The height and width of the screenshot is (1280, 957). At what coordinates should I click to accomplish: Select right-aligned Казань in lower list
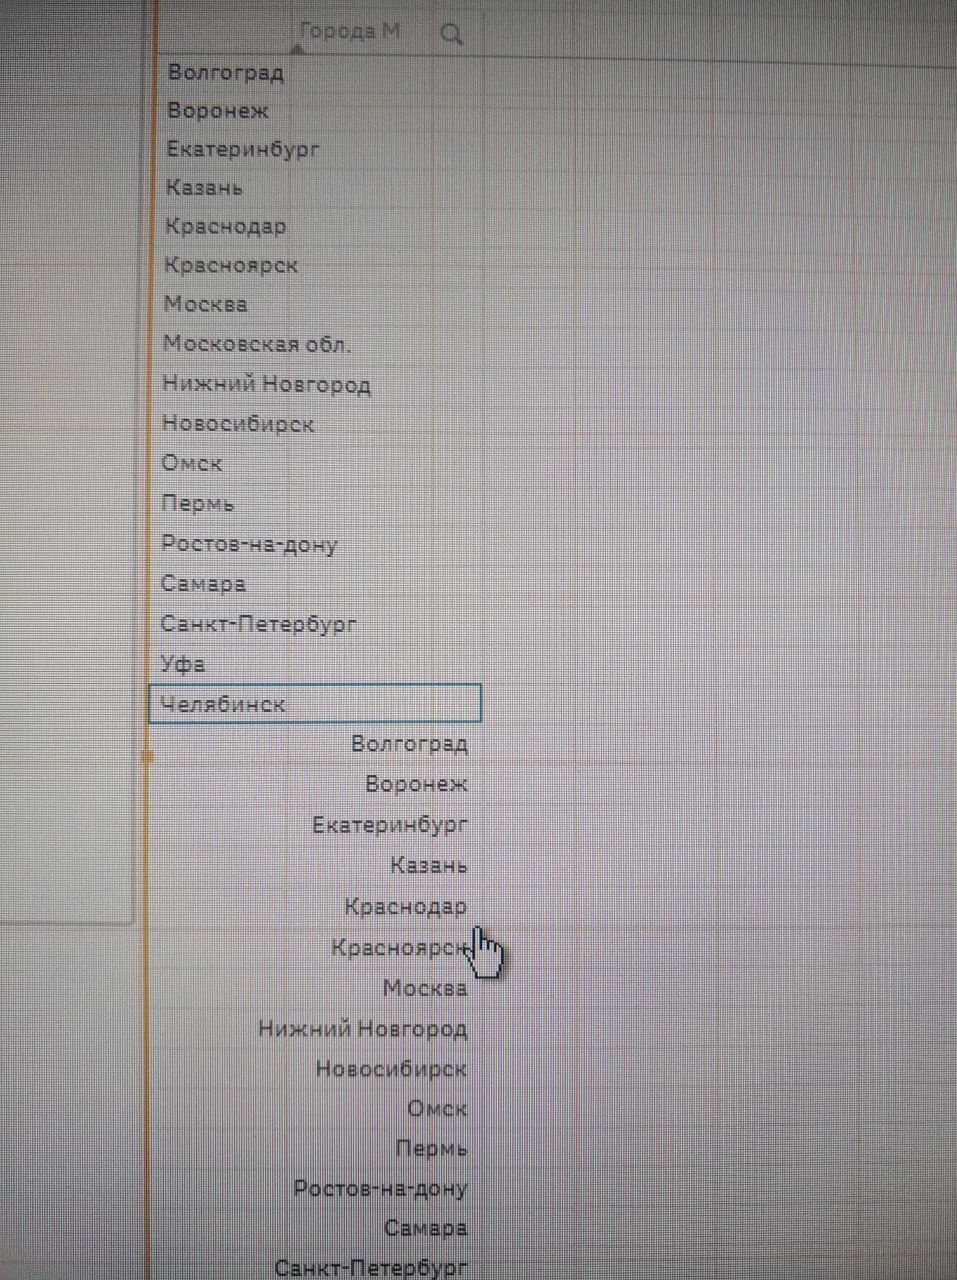pos(428,866)
